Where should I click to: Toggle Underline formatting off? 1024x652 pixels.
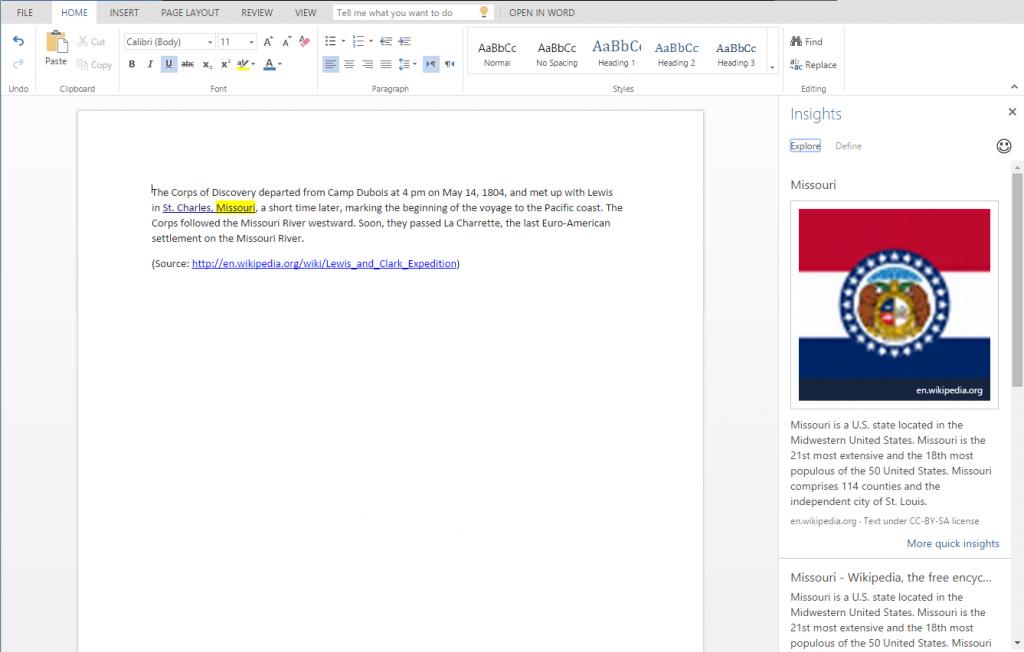tap(169, 64)
